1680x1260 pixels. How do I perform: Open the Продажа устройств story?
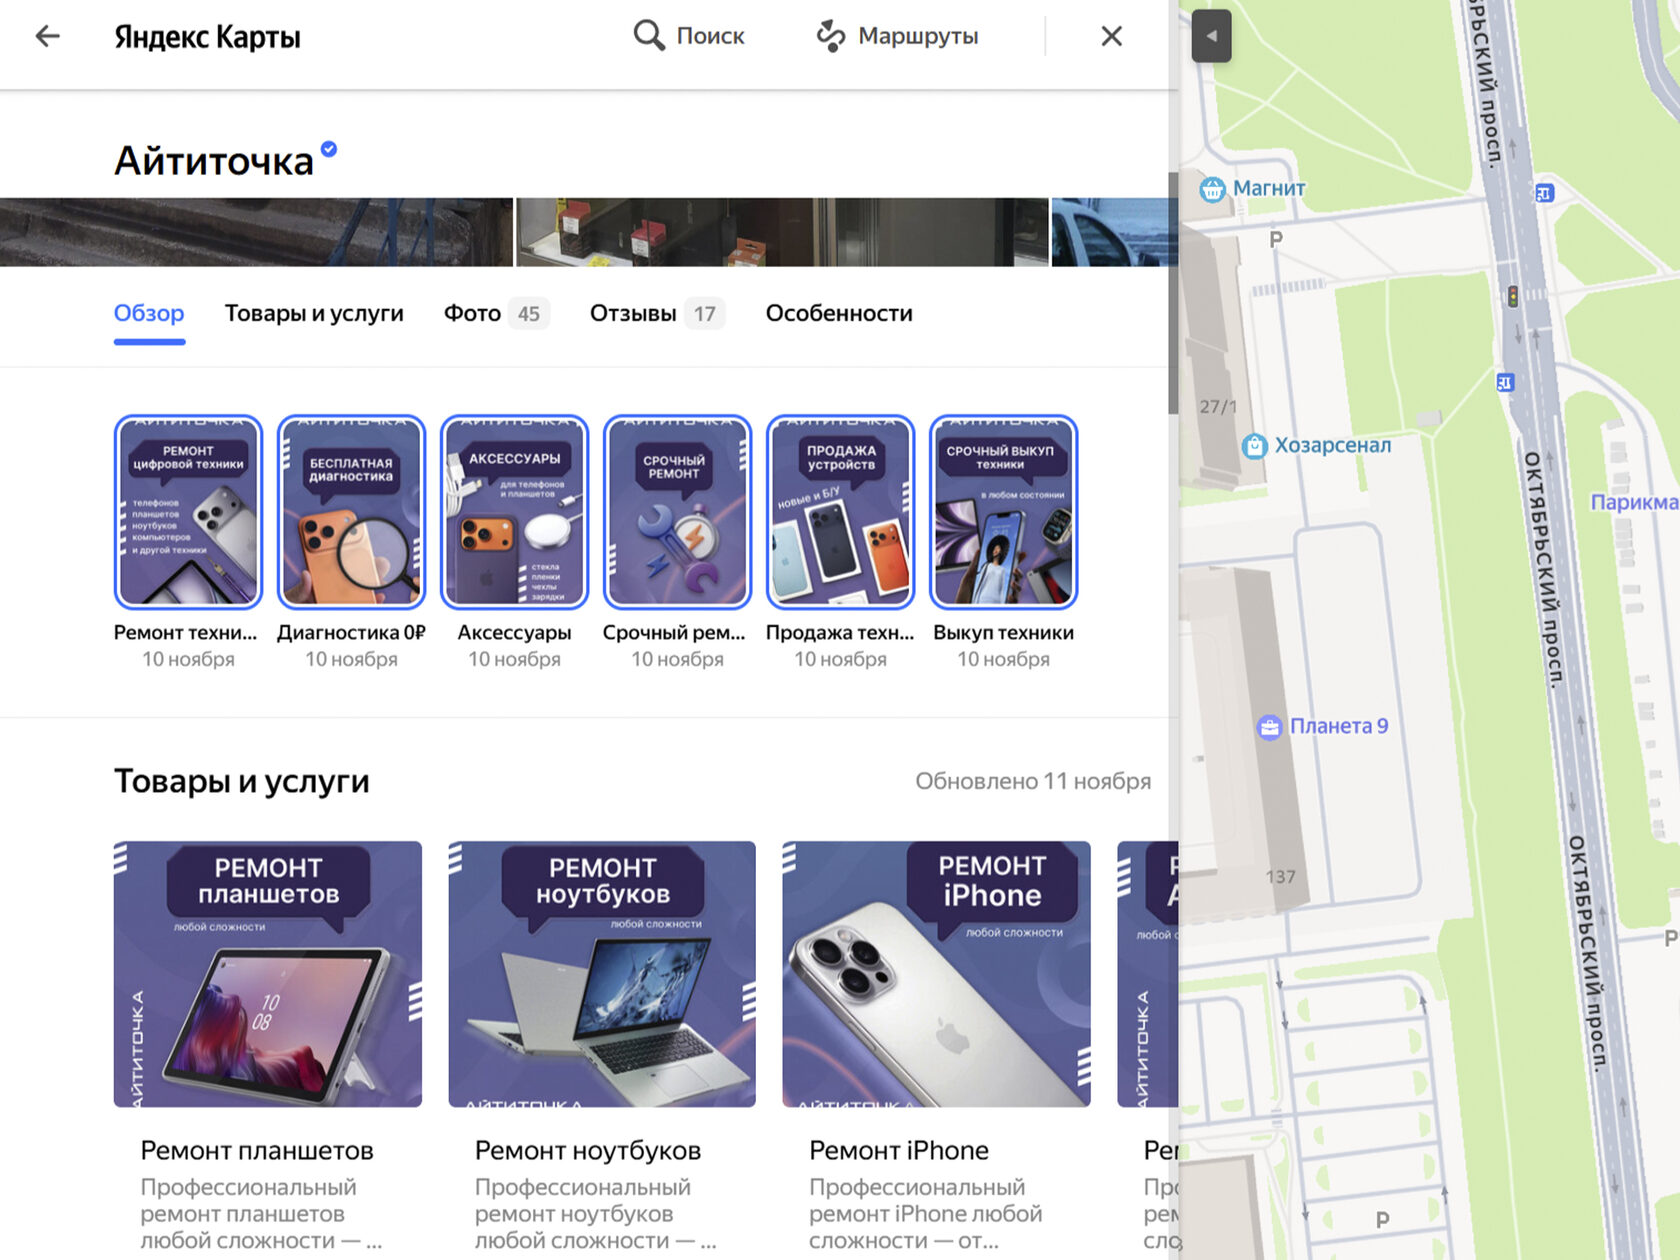point(840,512)
